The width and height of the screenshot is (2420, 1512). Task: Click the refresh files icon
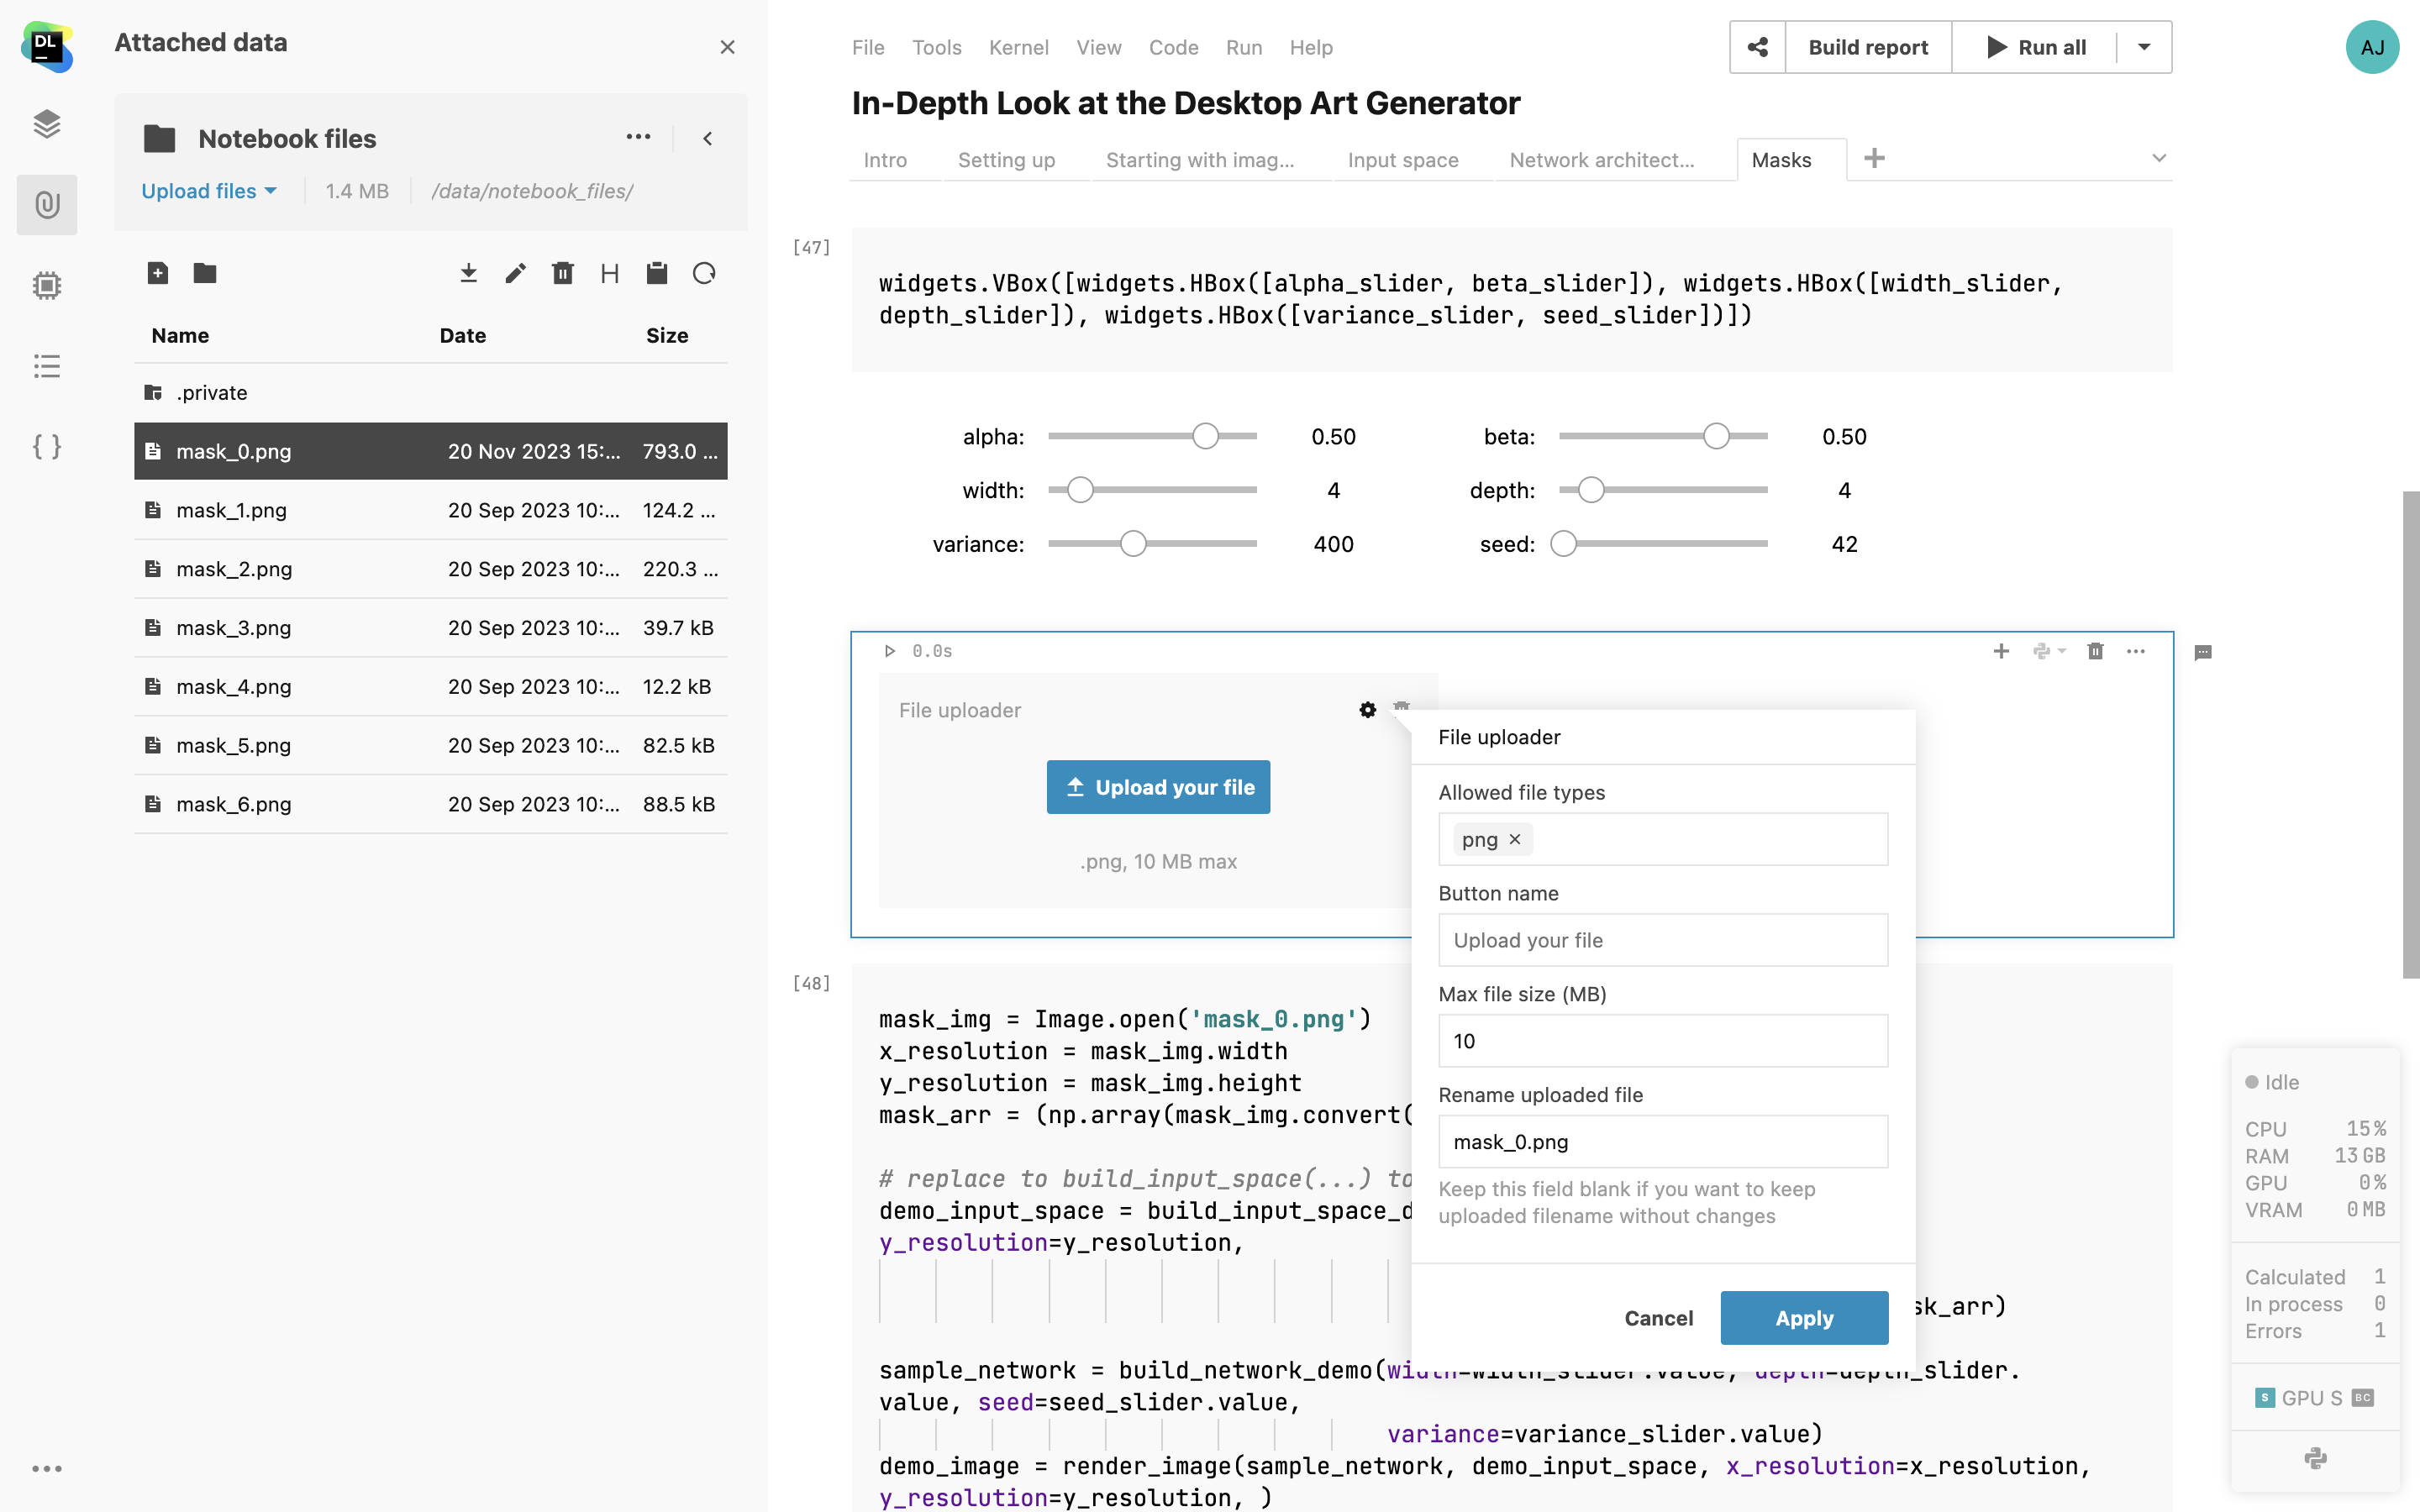[704, 273]
